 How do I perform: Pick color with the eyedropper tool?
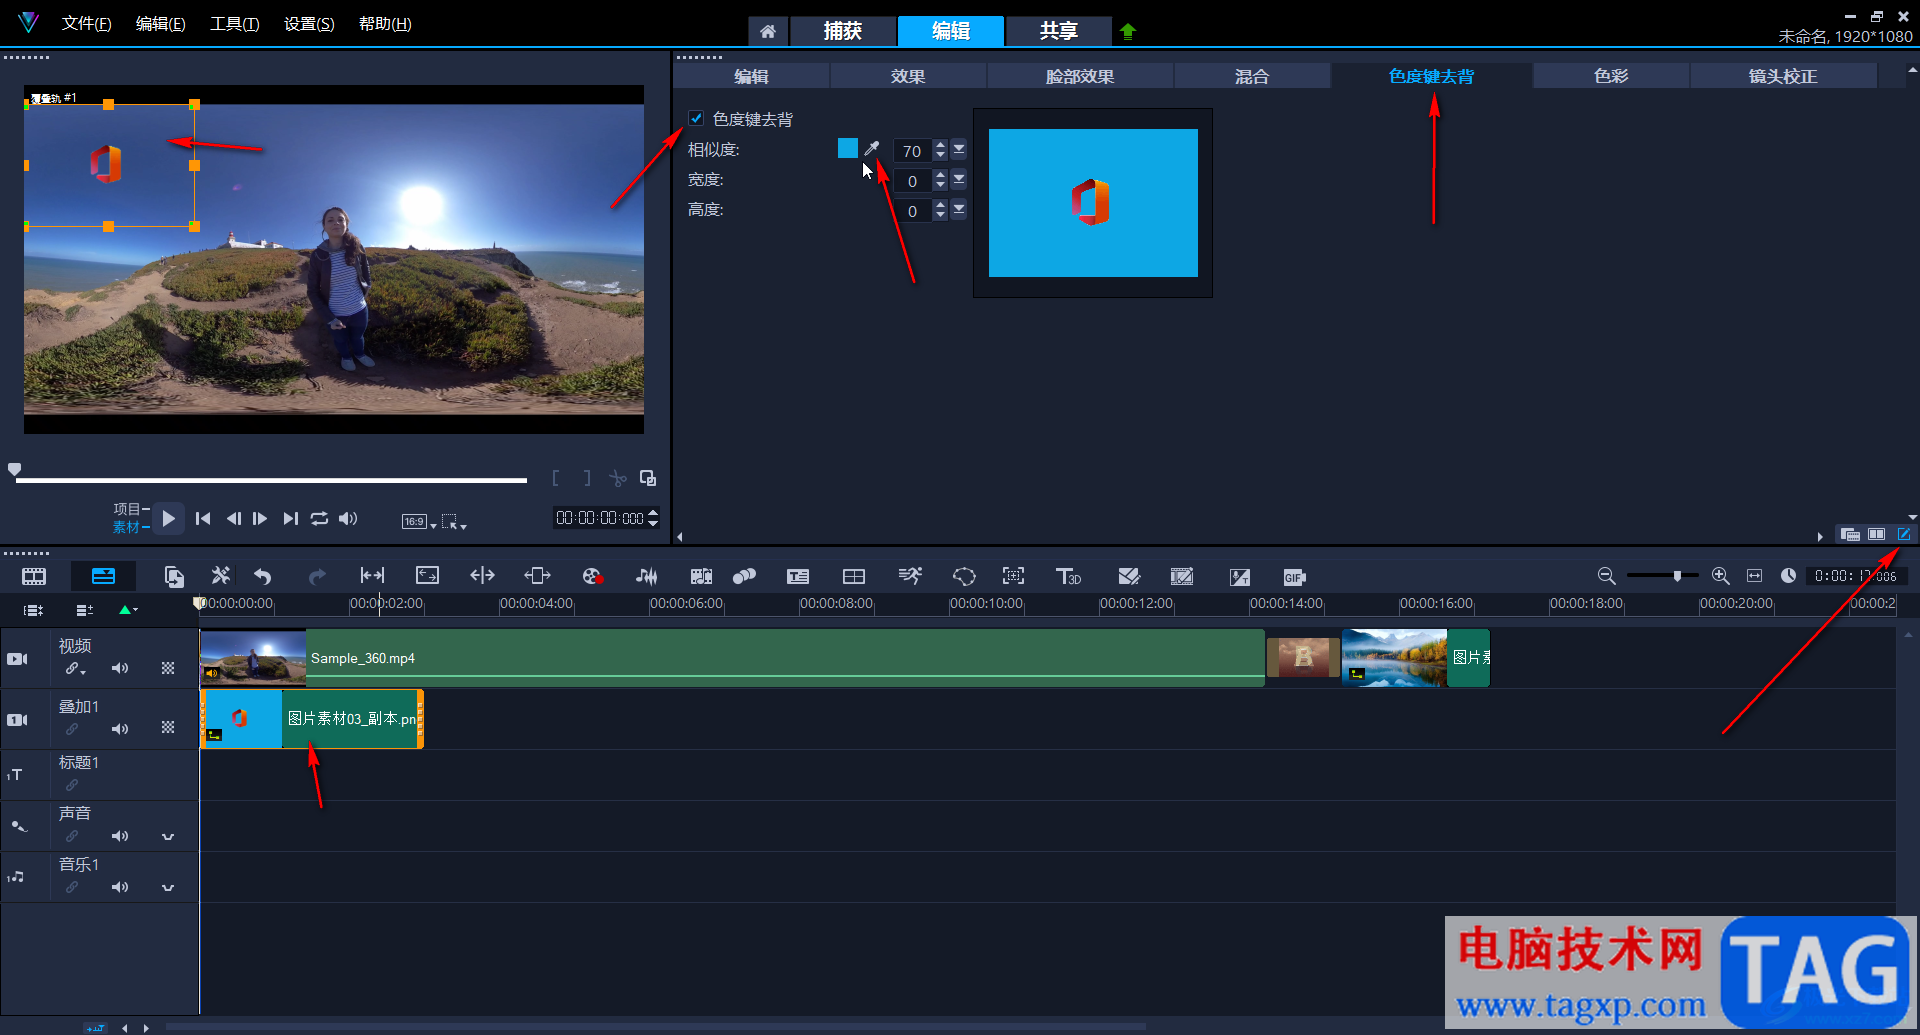pyautogui.click(x=872, y=148)
